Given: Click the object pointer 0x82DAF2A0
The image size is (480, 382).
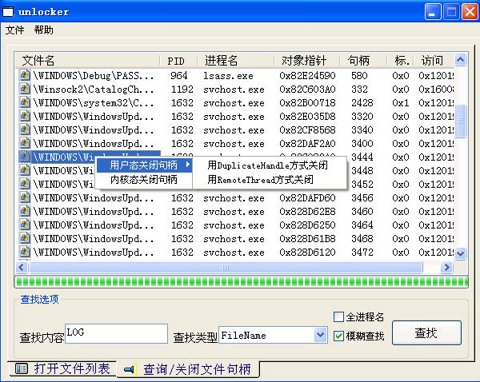Looking at the screenshot, I should (x=307, y=144).
